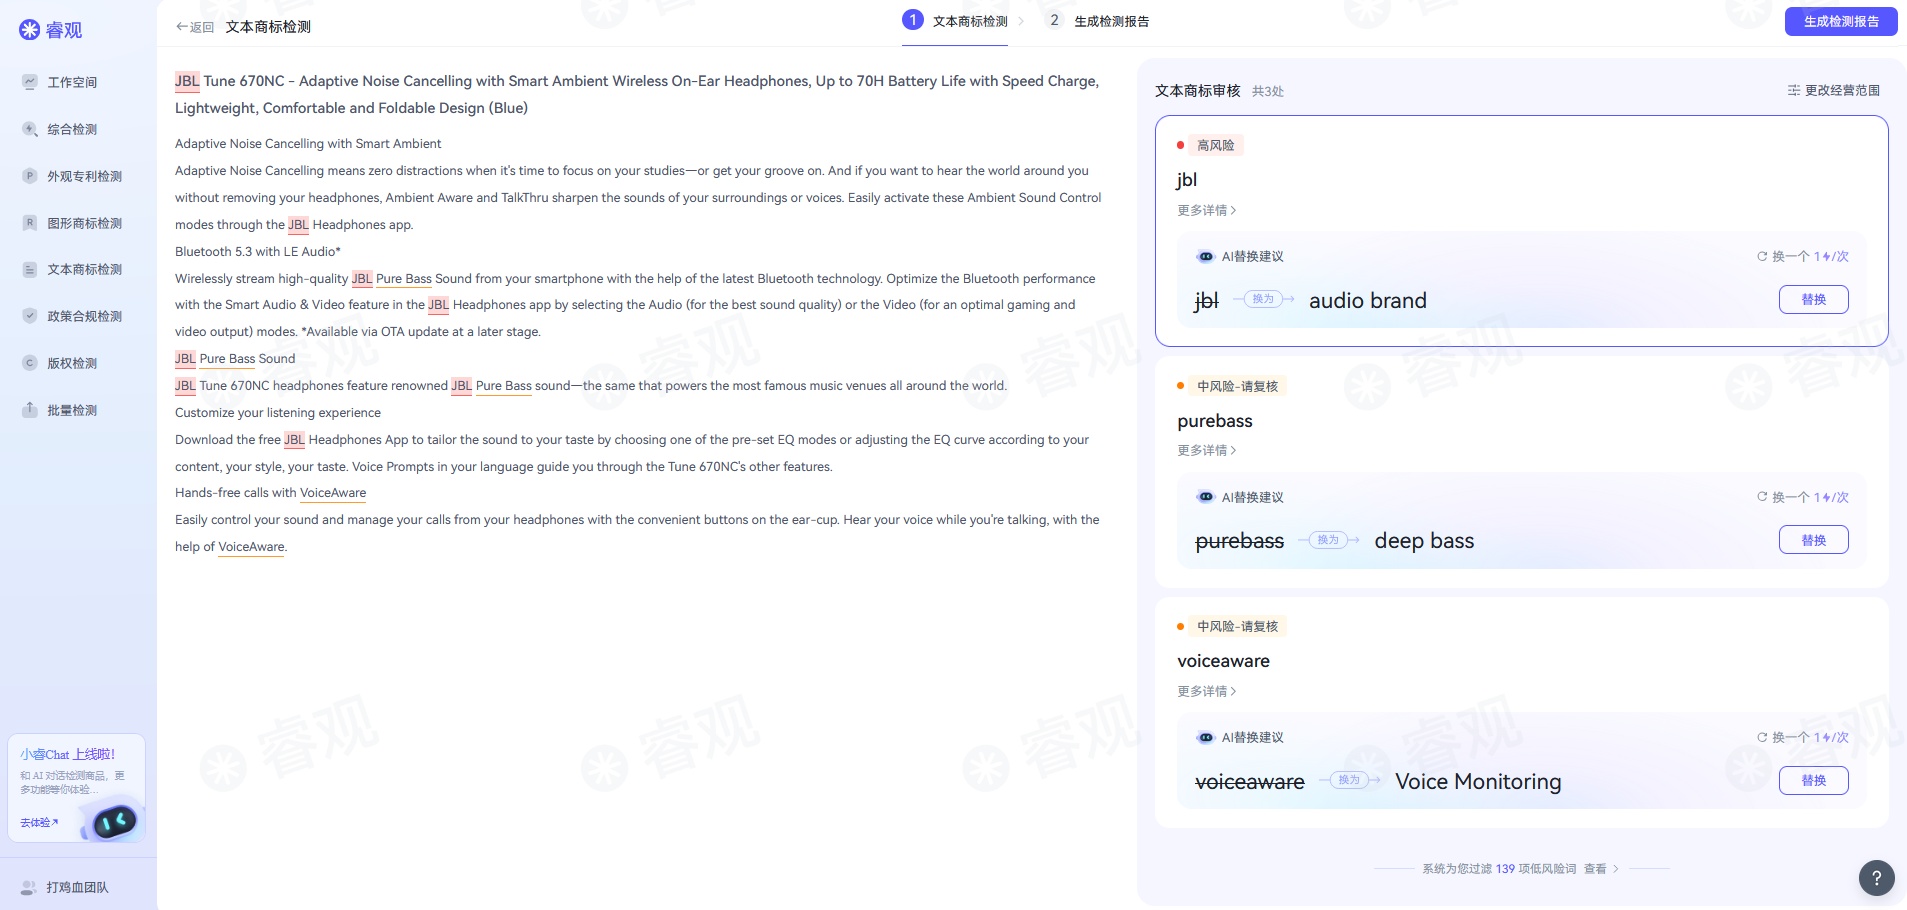Click the 生成检测报告 button
Screen dimensions: 1907x910
[1841, 21]
